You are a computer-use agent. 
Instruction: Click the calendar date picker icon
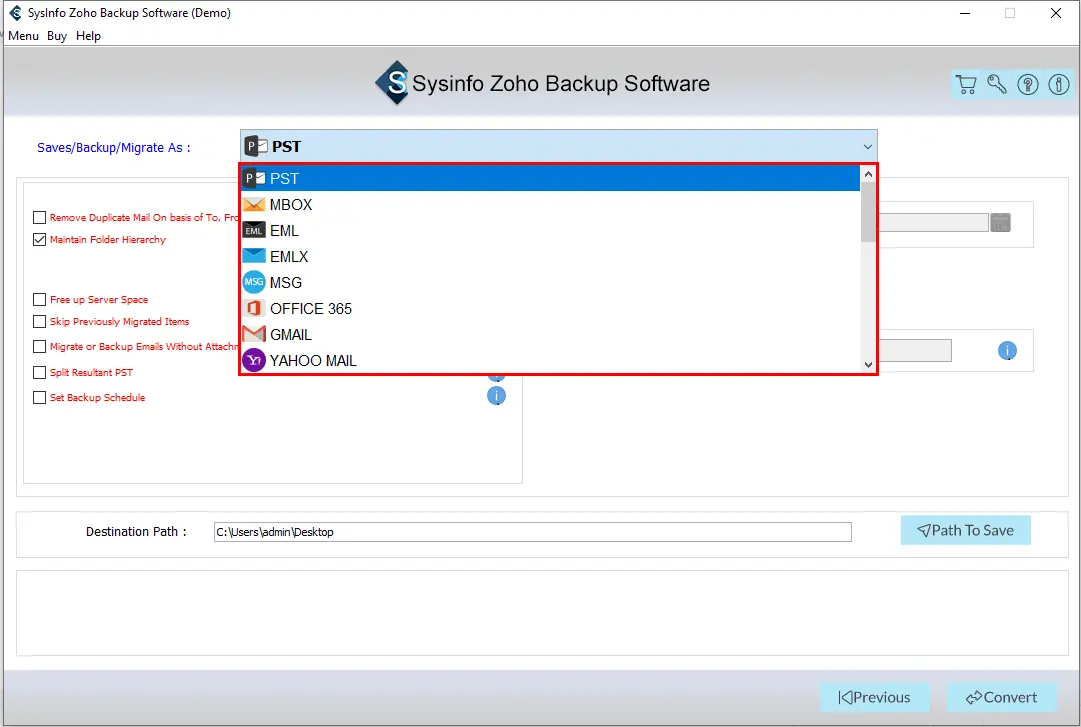point(1000,223)
